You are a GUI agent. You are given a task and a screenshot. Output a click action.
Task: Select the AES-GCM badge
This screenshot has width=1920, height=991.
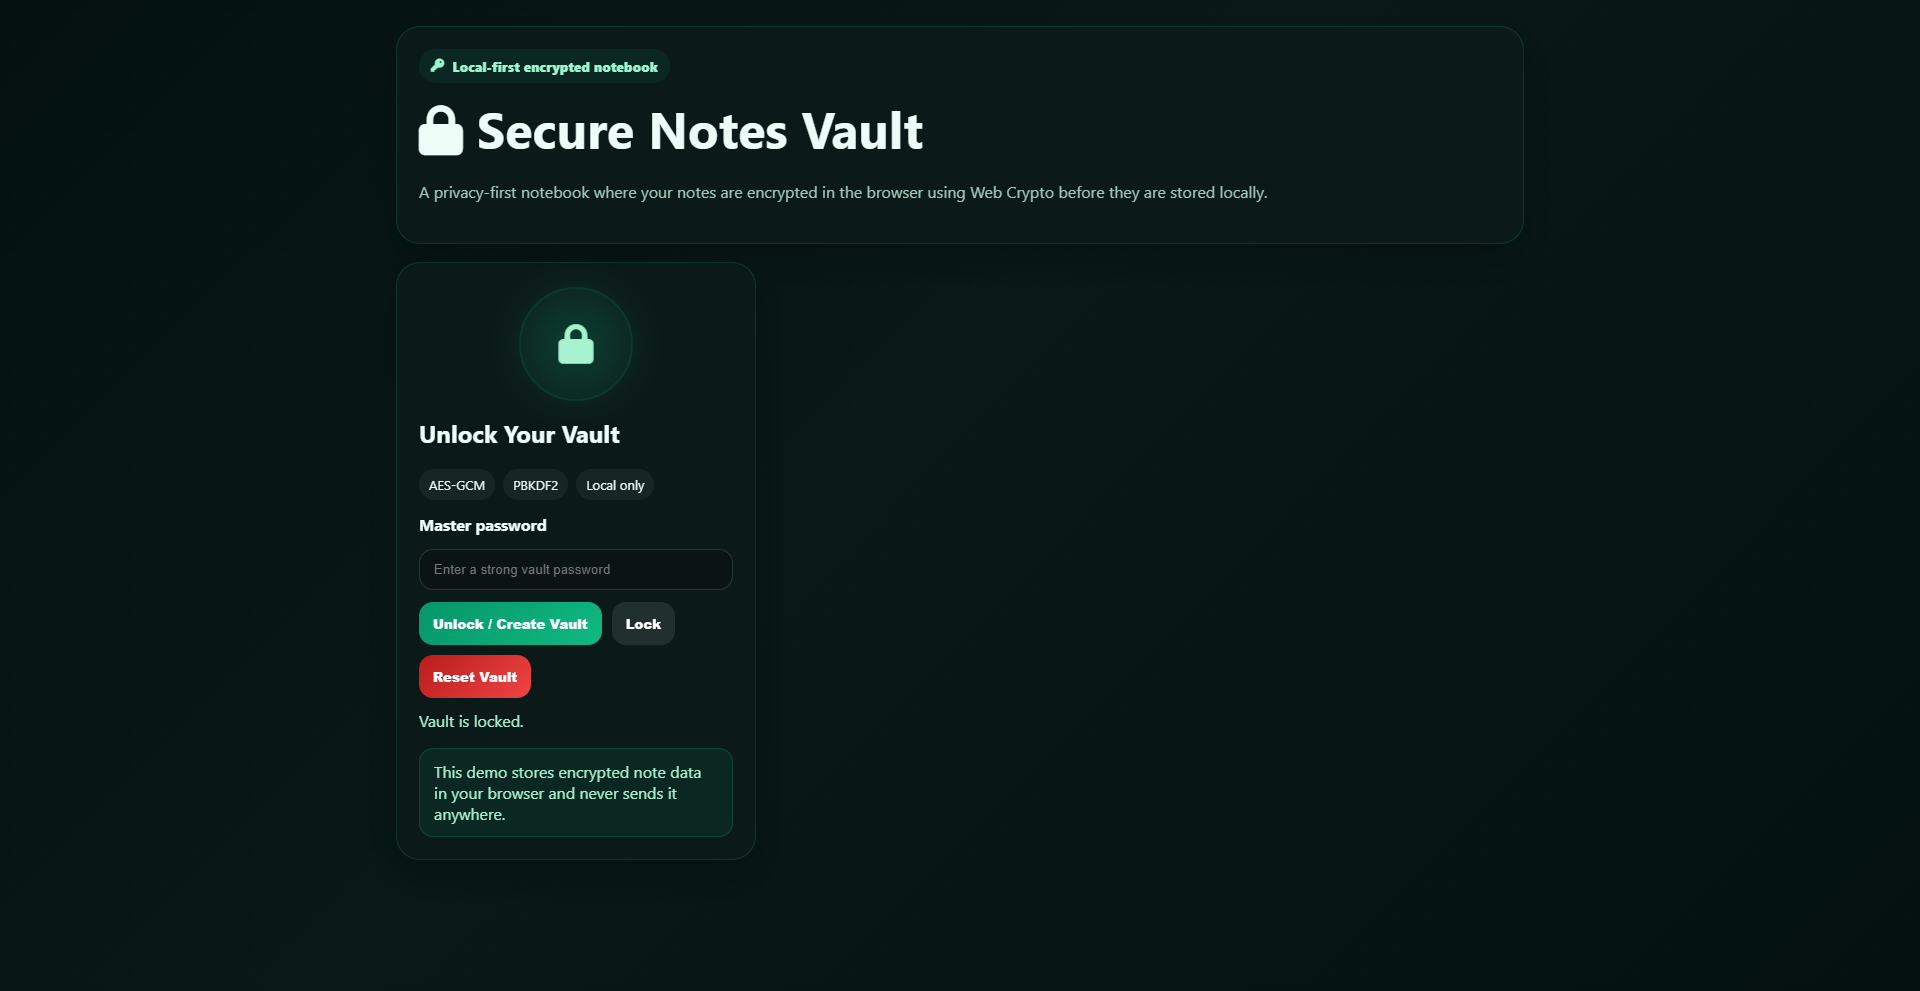coord(456,485)
